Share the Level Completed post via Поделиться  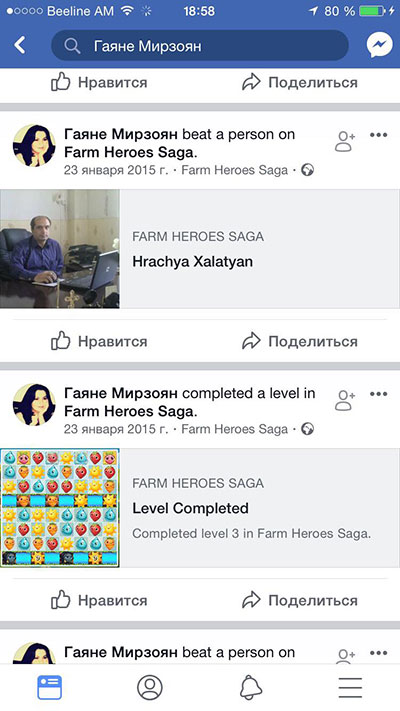pos(300,600)
